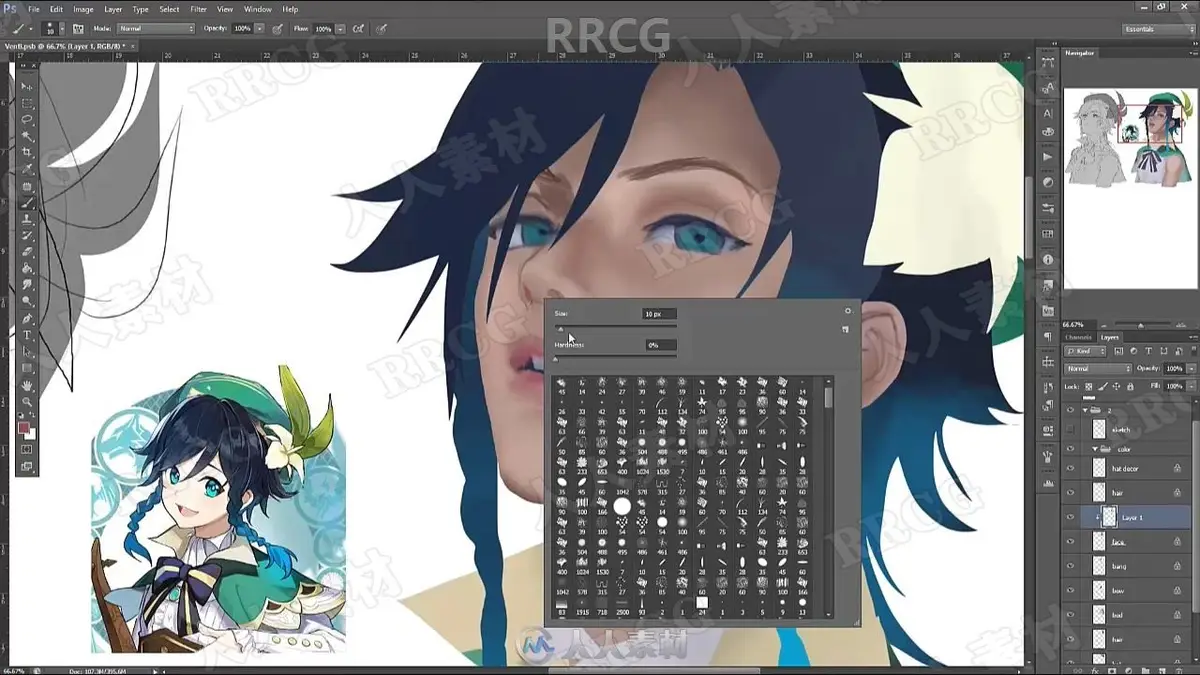Image resolution: width=1200 pixels, height=675 pixels.
Task: Select the hat decor layer
Action: pos(1138,468)
